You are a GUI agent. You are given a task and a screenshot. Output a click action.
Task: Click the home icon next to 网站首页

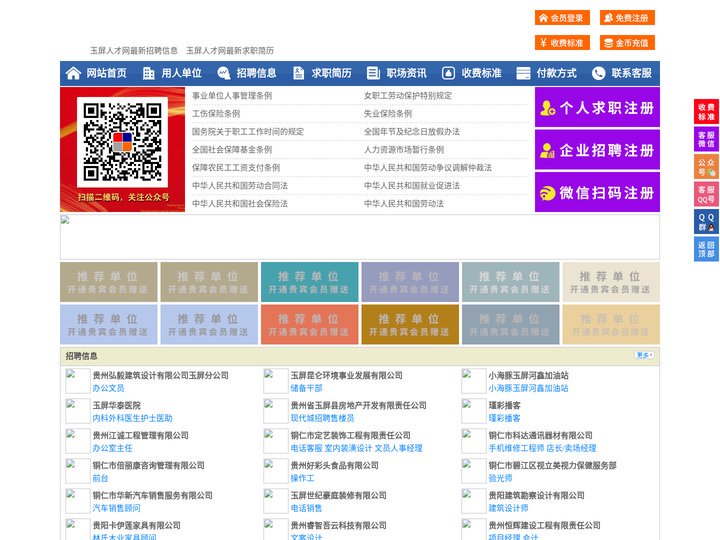73,73
